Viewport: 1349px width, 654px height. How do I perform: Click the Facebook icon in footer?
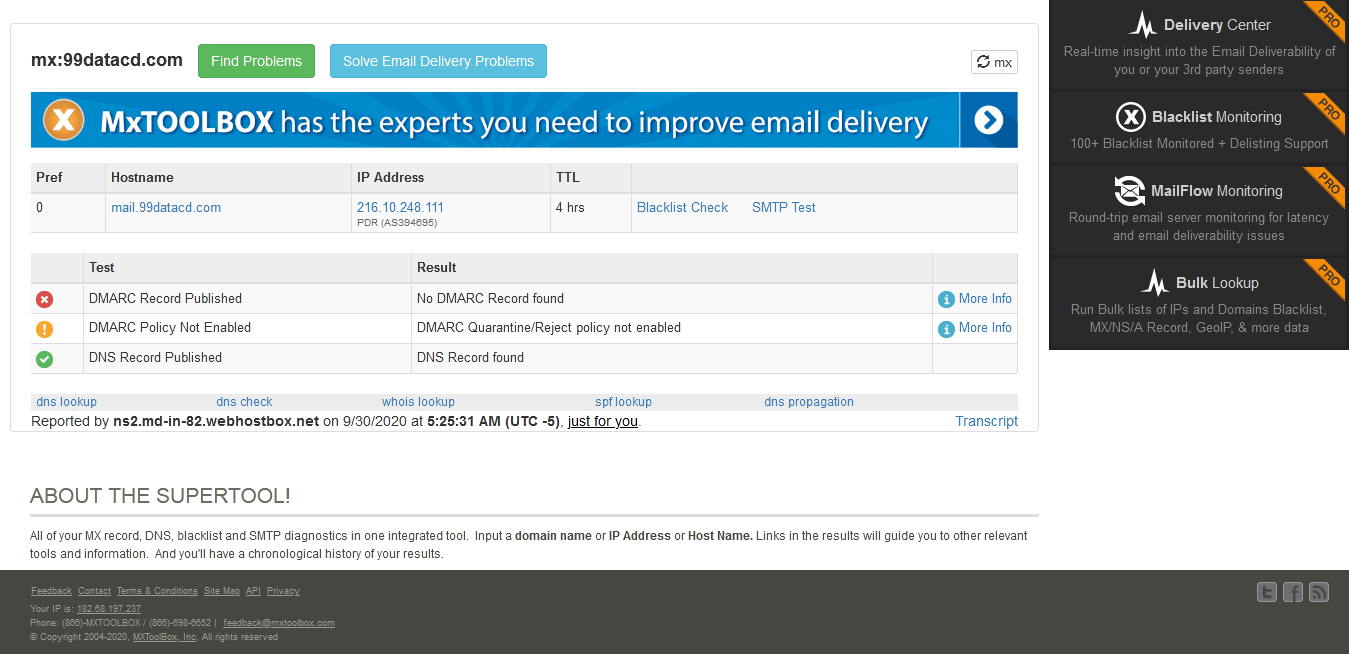(1293, 592)
